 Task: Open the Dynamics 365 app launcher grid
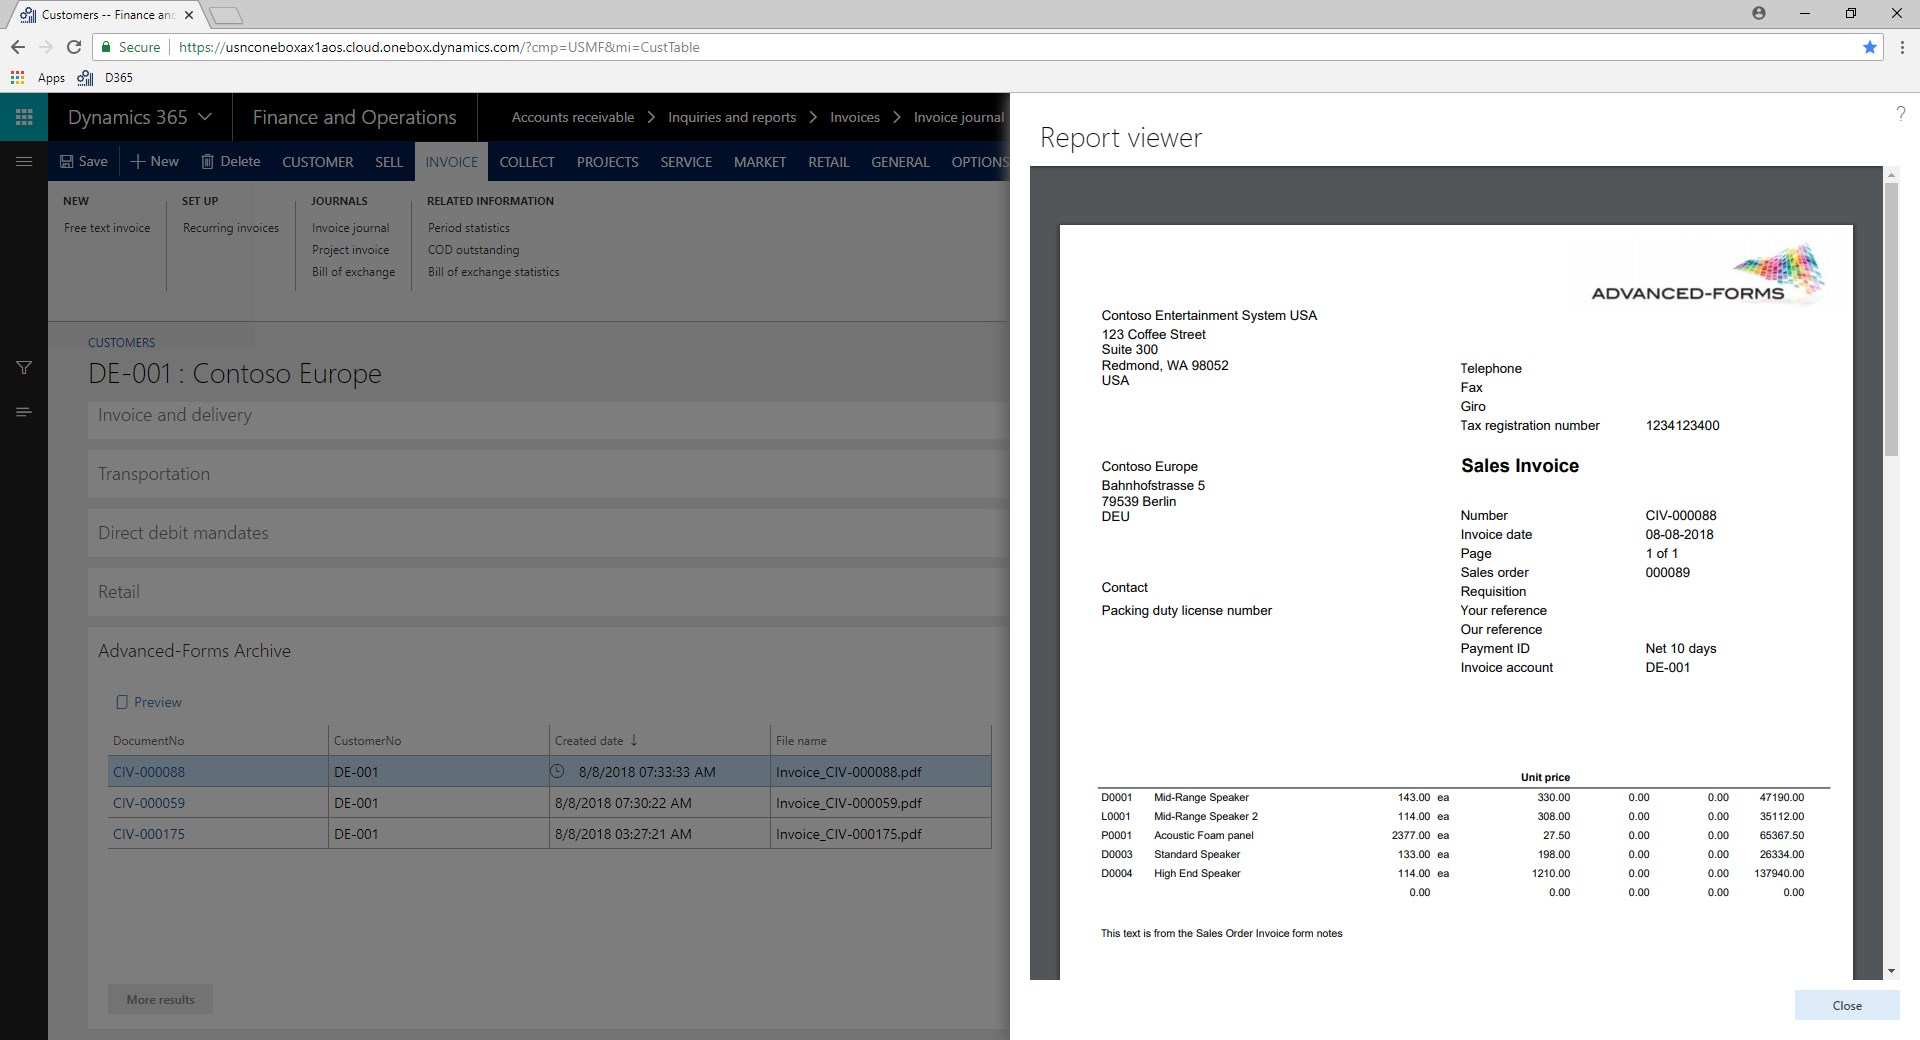point(24,117)
